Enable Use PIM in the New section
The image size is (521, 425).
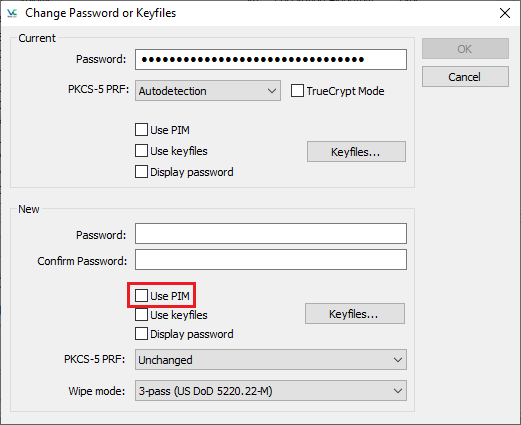point(141,296)
